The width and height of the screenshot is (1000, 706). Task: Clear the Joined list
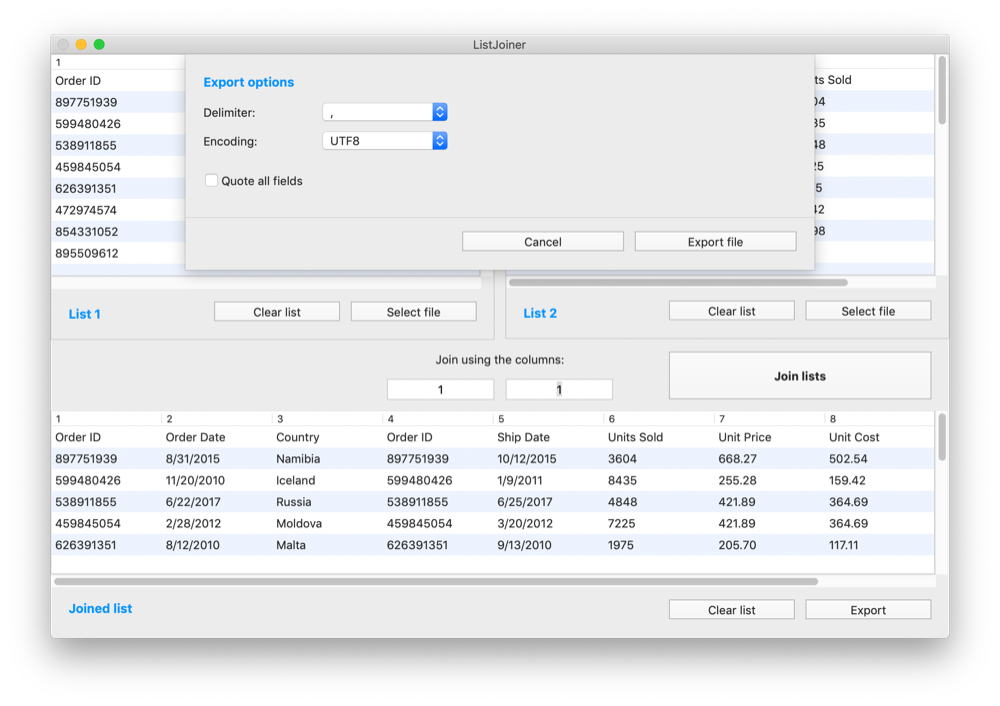pos(731,609)
